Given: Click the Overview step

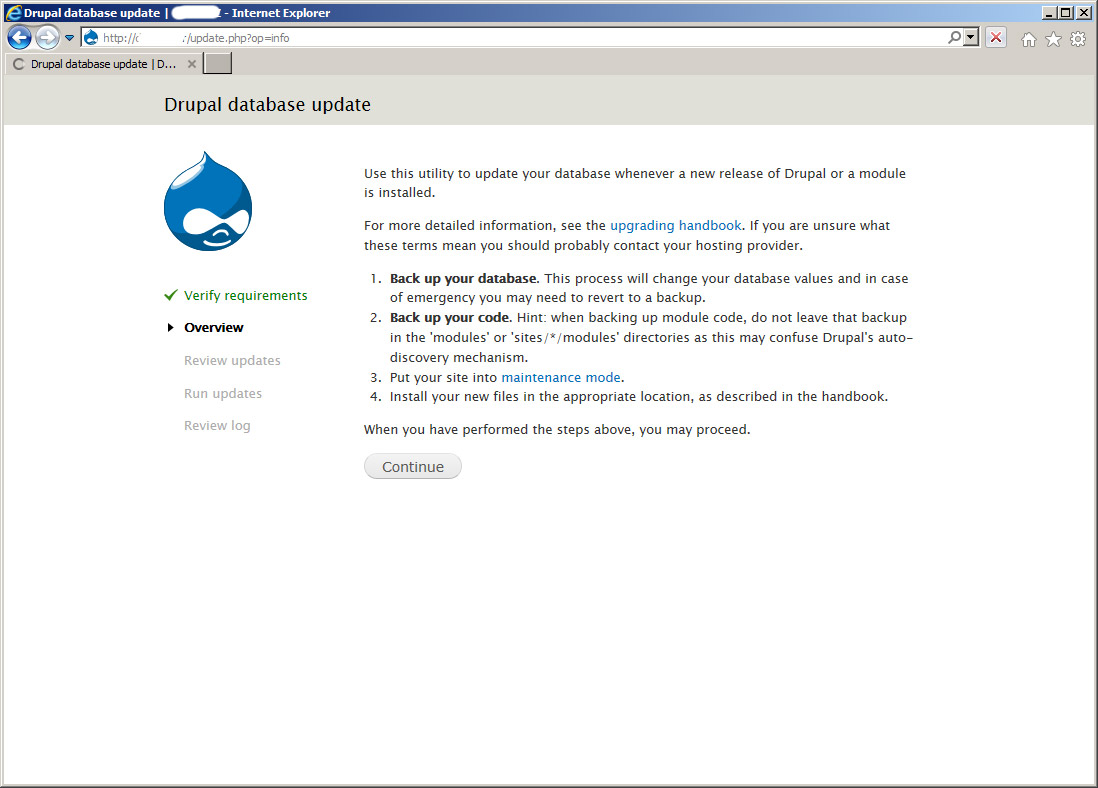Looking at the screenshot, I should pos(214,328).
